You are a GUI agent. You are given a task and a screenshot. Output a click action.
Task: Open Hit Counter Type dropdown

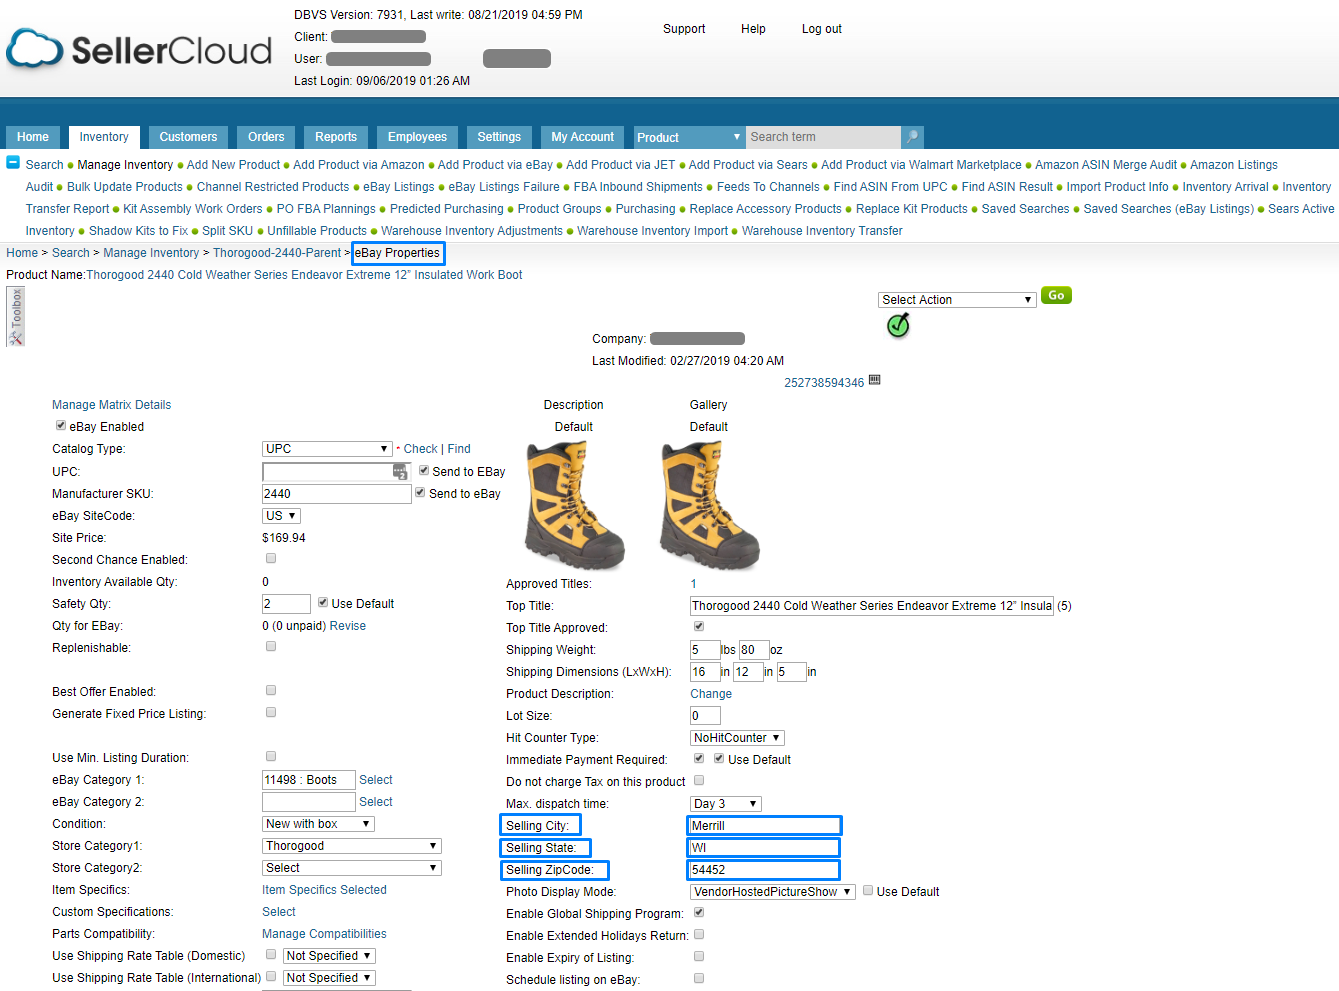(737, 738)
